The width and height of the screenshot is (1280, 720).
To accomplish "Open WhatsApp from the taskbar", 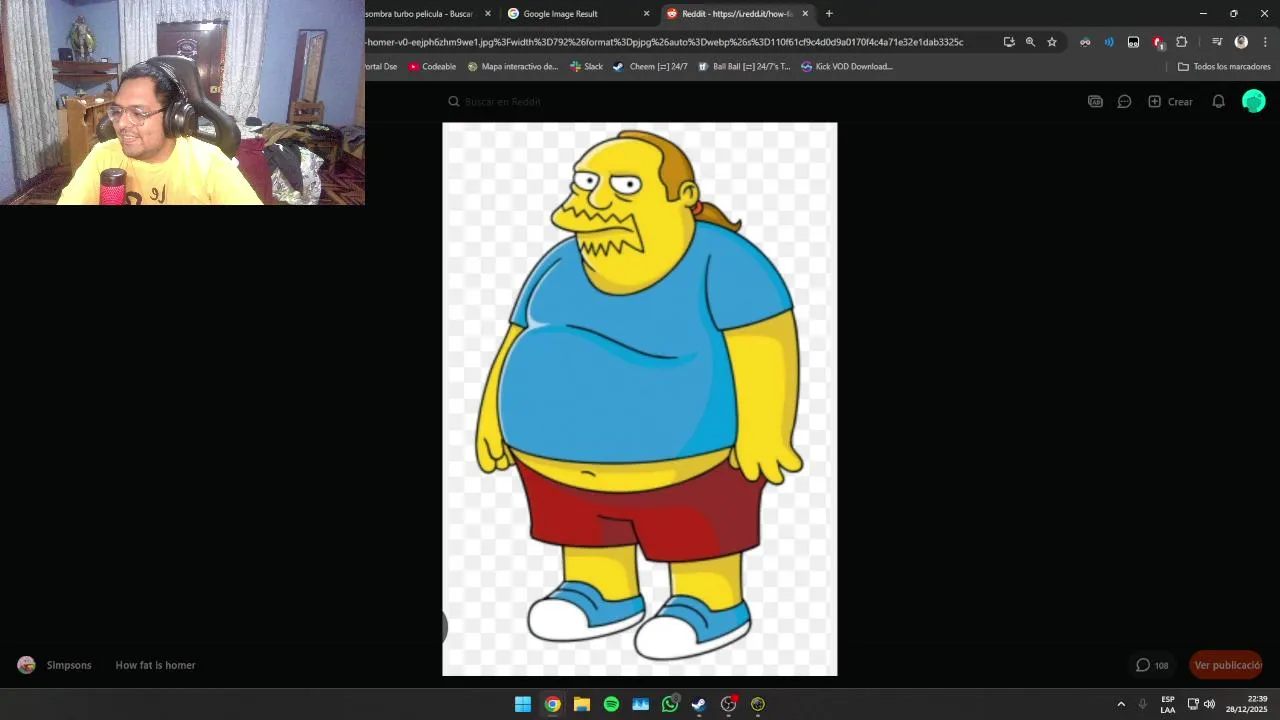I will [670, 704].
